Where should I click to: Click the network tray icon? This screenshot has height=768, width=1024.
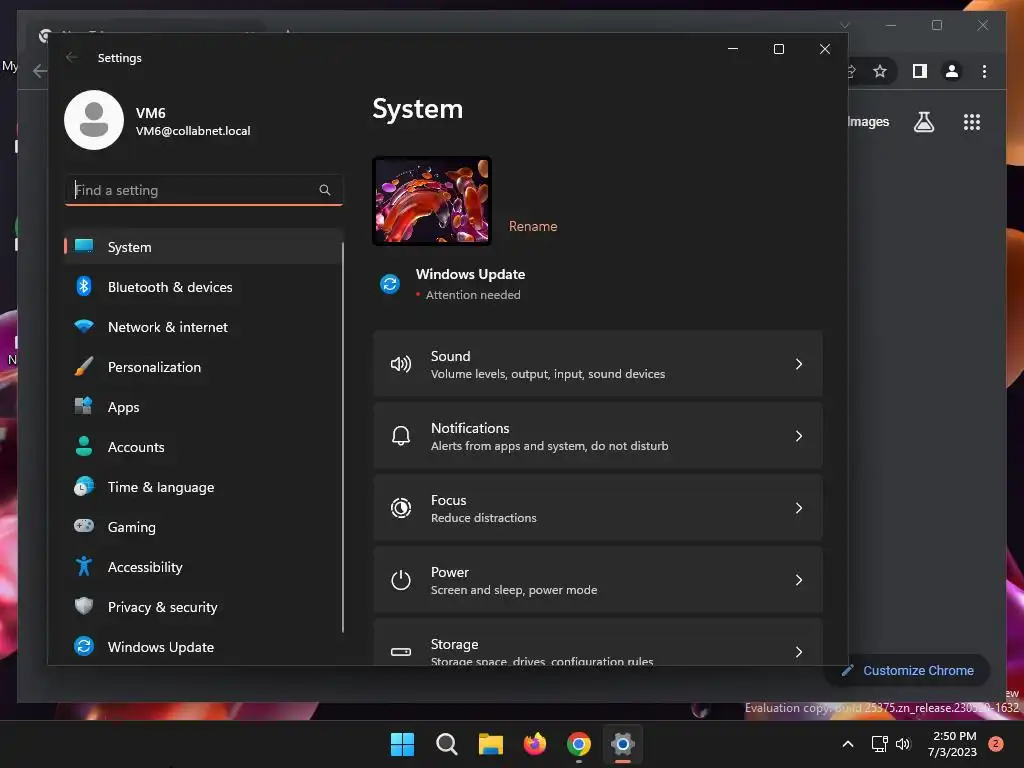click(880, 744)
